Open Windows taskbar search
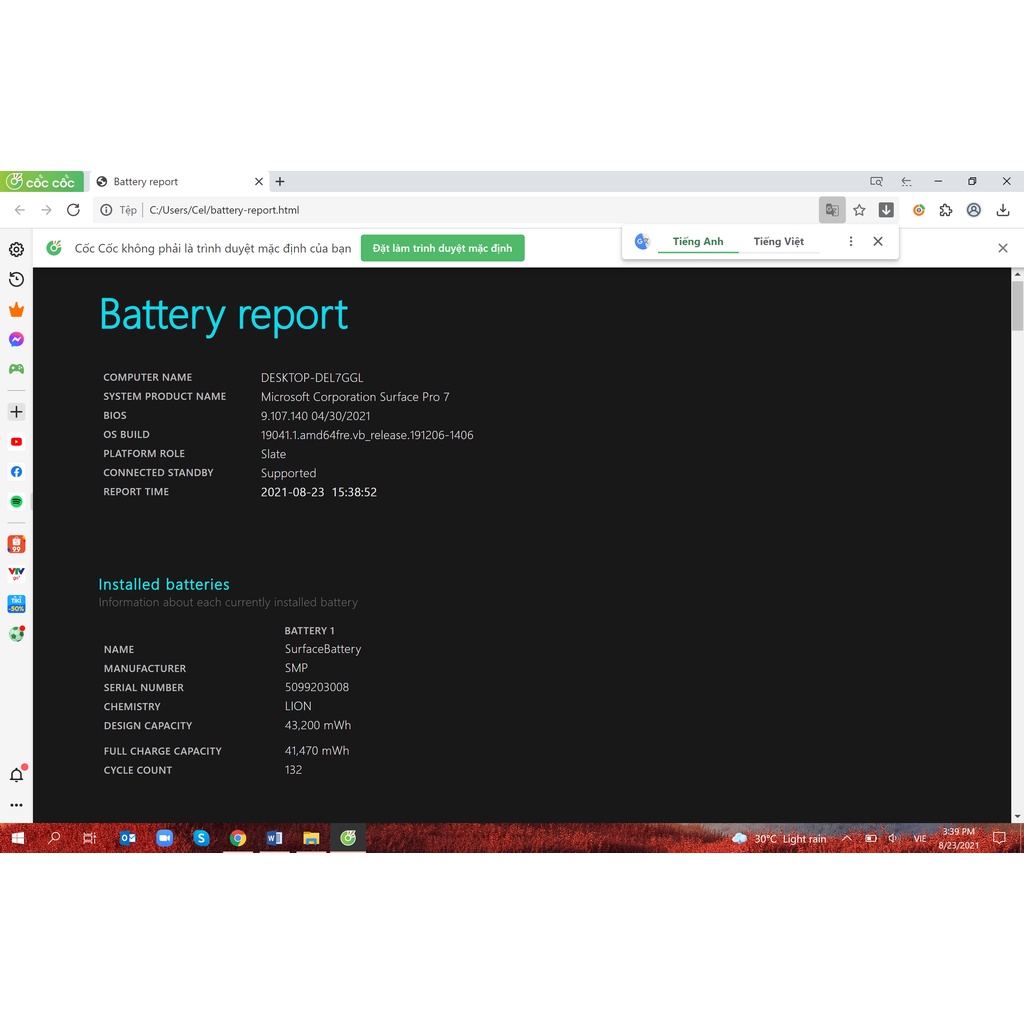The width and height of the screenshot is (1024, 1024). coord(54,838)
